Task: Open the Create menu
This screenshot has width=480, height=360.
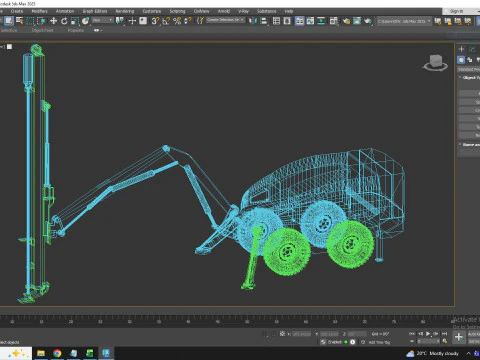Action: tap(17, 11)
